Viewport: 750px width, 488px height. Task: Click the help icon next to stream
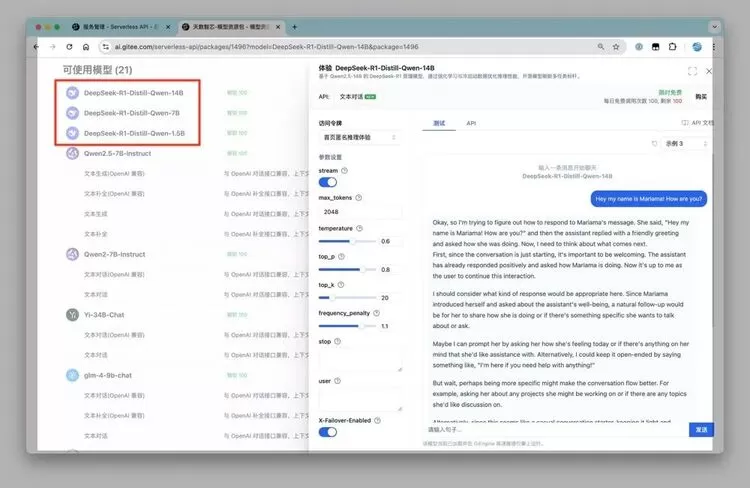[345, 171]
